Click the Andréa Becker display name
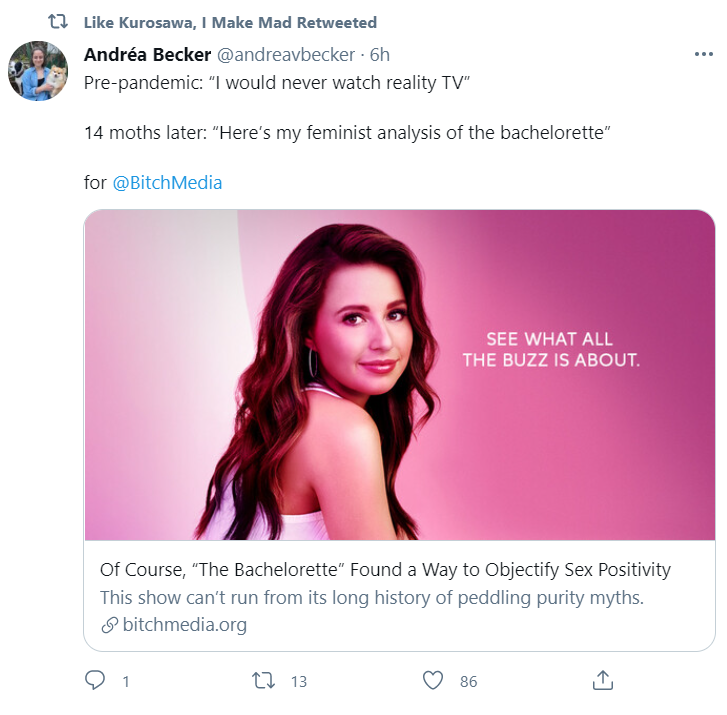Screen dimensions: 727x715 [147, 55]
